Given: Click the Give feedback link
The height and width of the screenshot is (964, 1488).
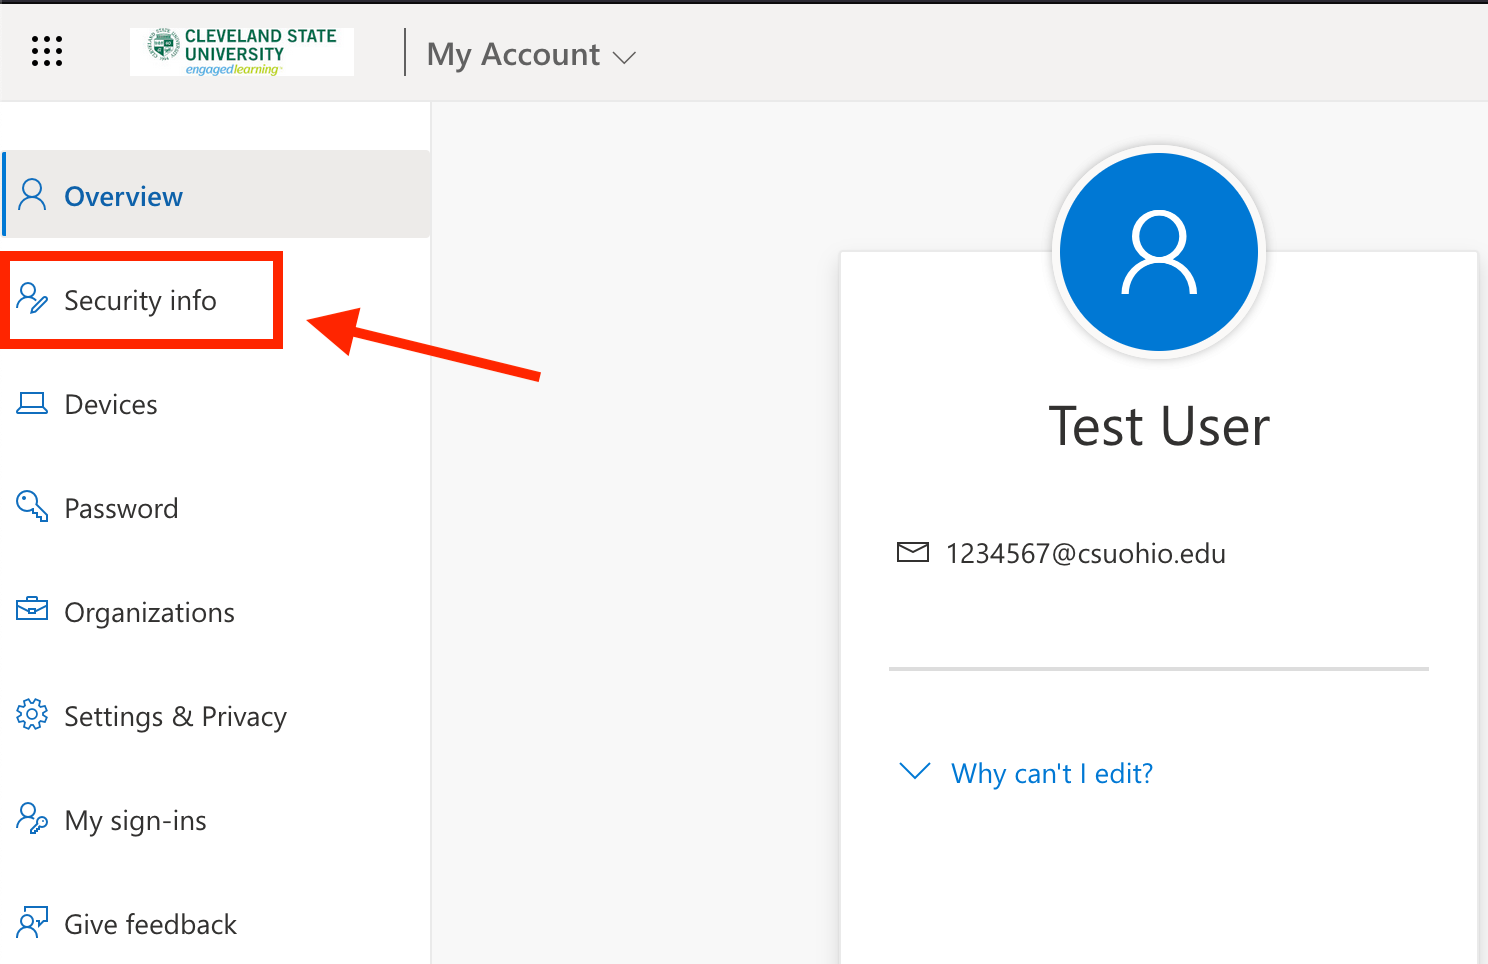Looking at the screenshot, I should click(x=150, y=923).
